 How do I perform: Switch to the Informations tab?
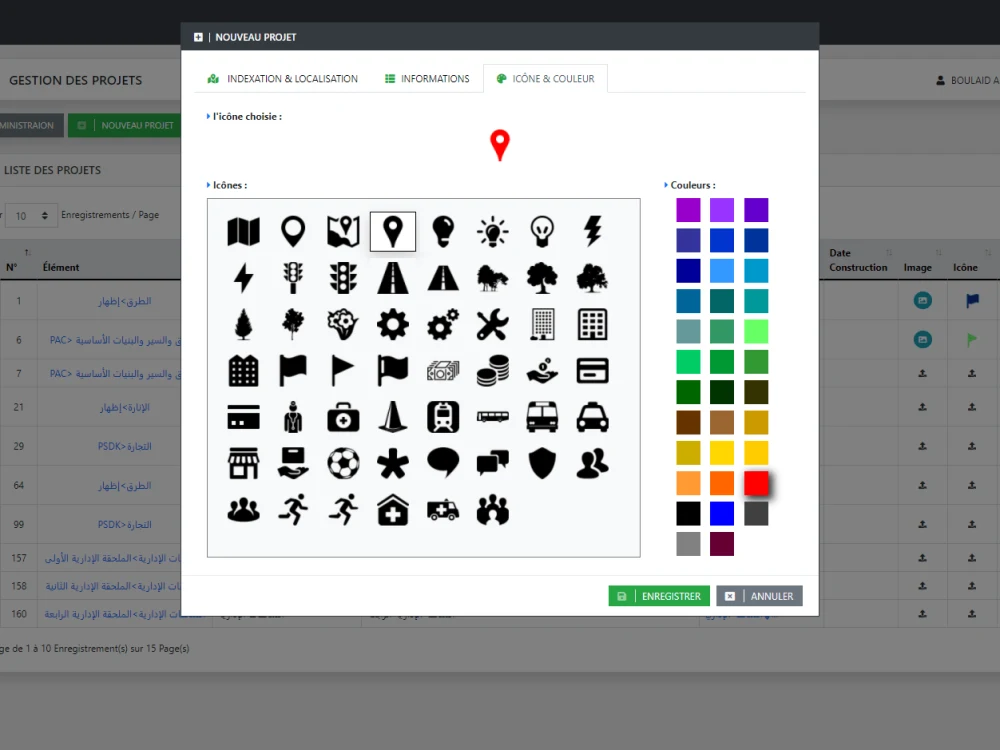[427, 78]
